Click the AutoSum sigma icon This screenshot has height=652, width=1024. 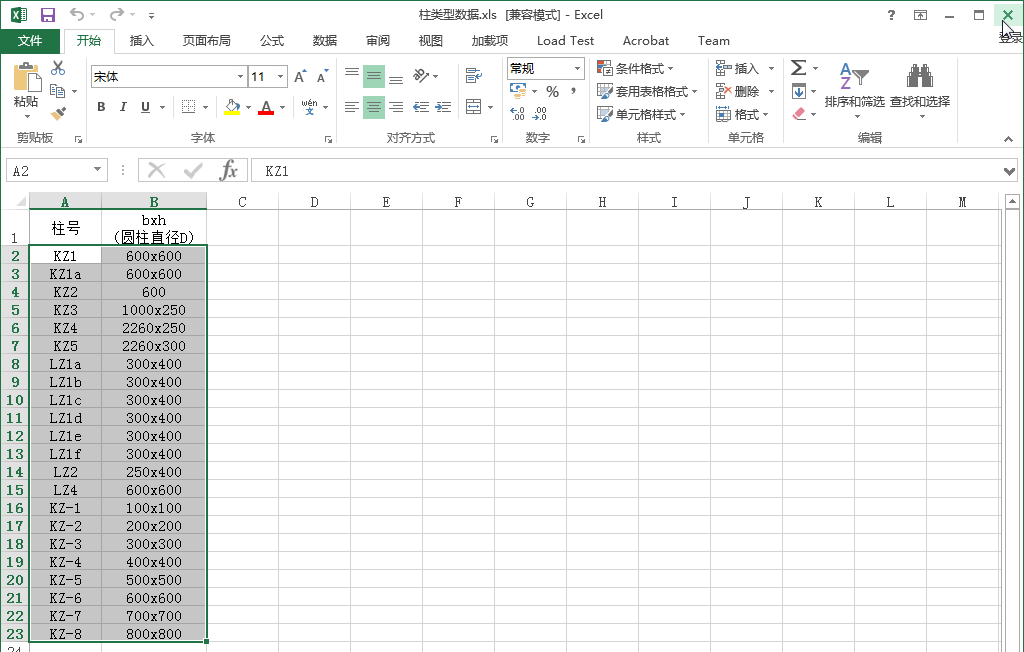point(798,68)
